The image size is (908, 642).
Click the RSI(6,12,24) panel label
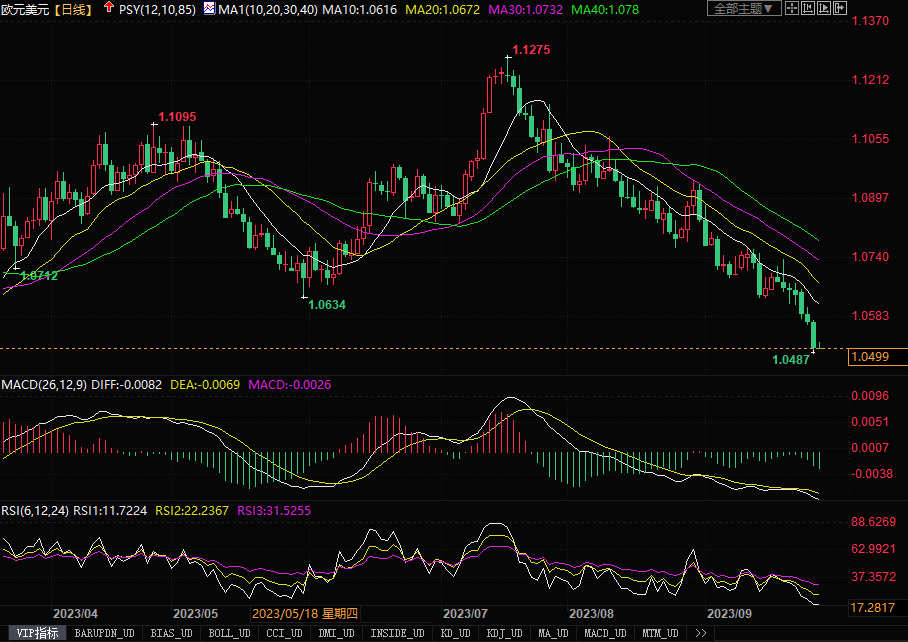coord(35,510)
